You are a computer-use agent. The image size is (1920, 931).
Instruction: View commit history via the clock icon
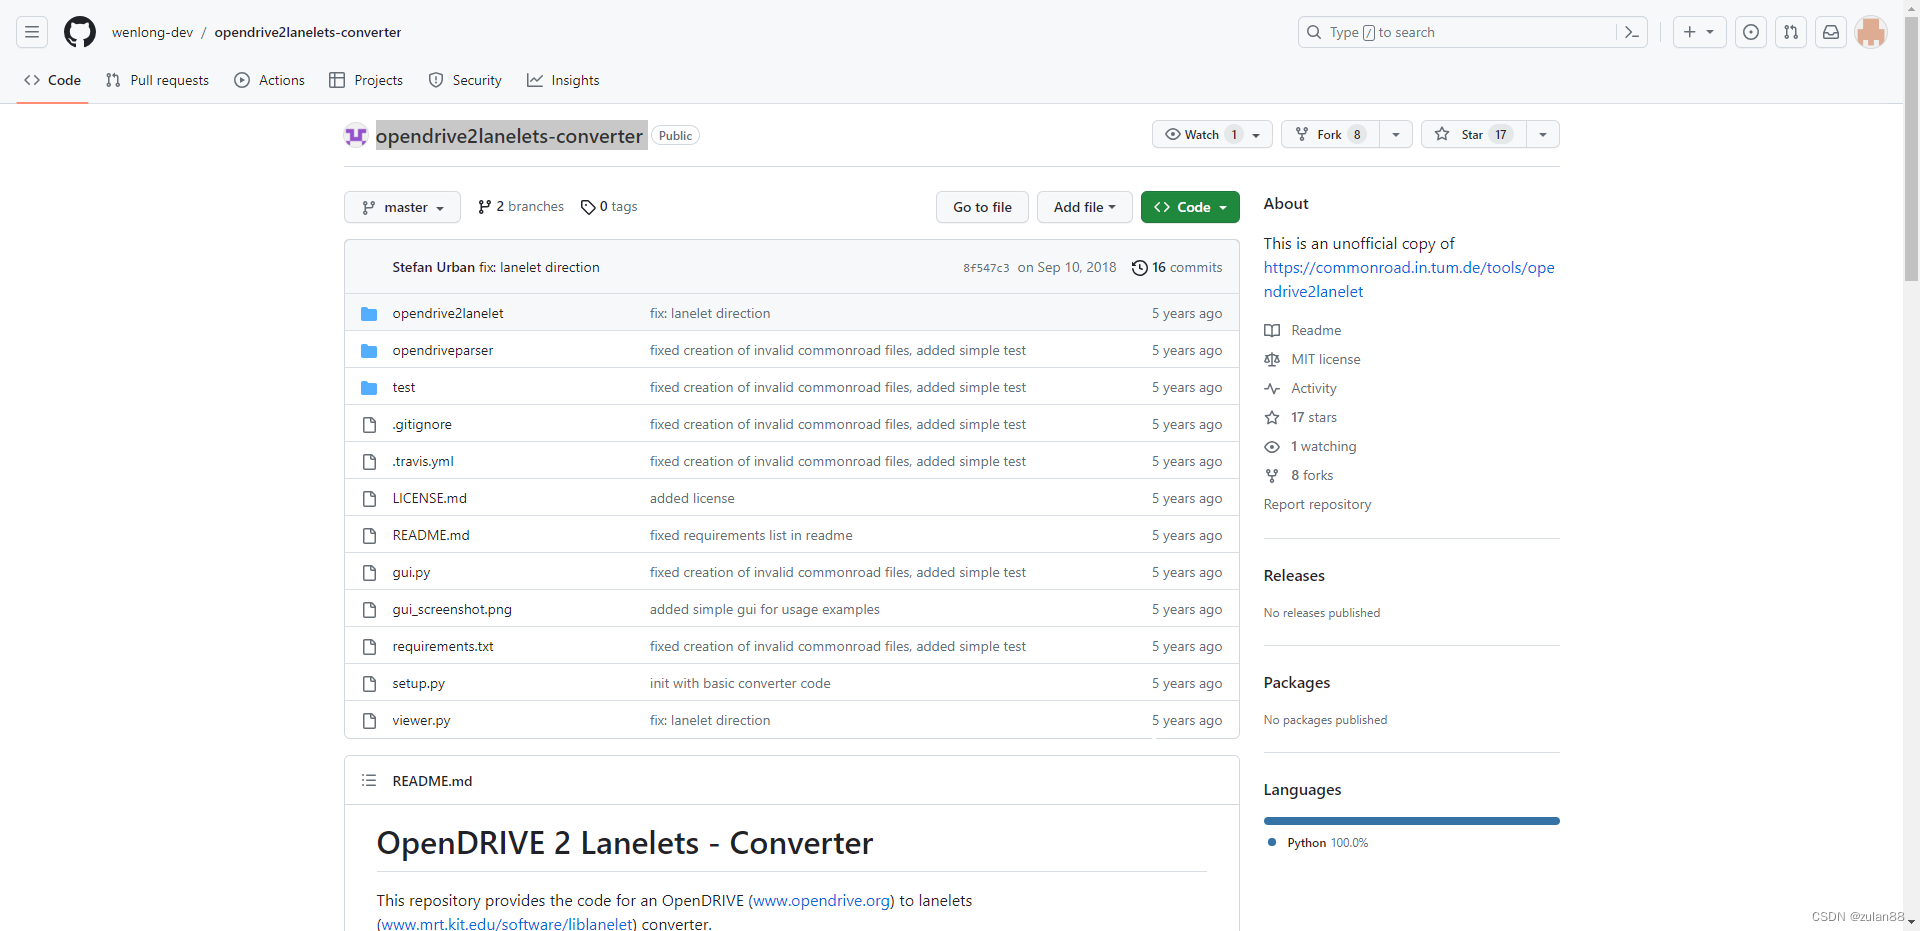point(1140,267)
